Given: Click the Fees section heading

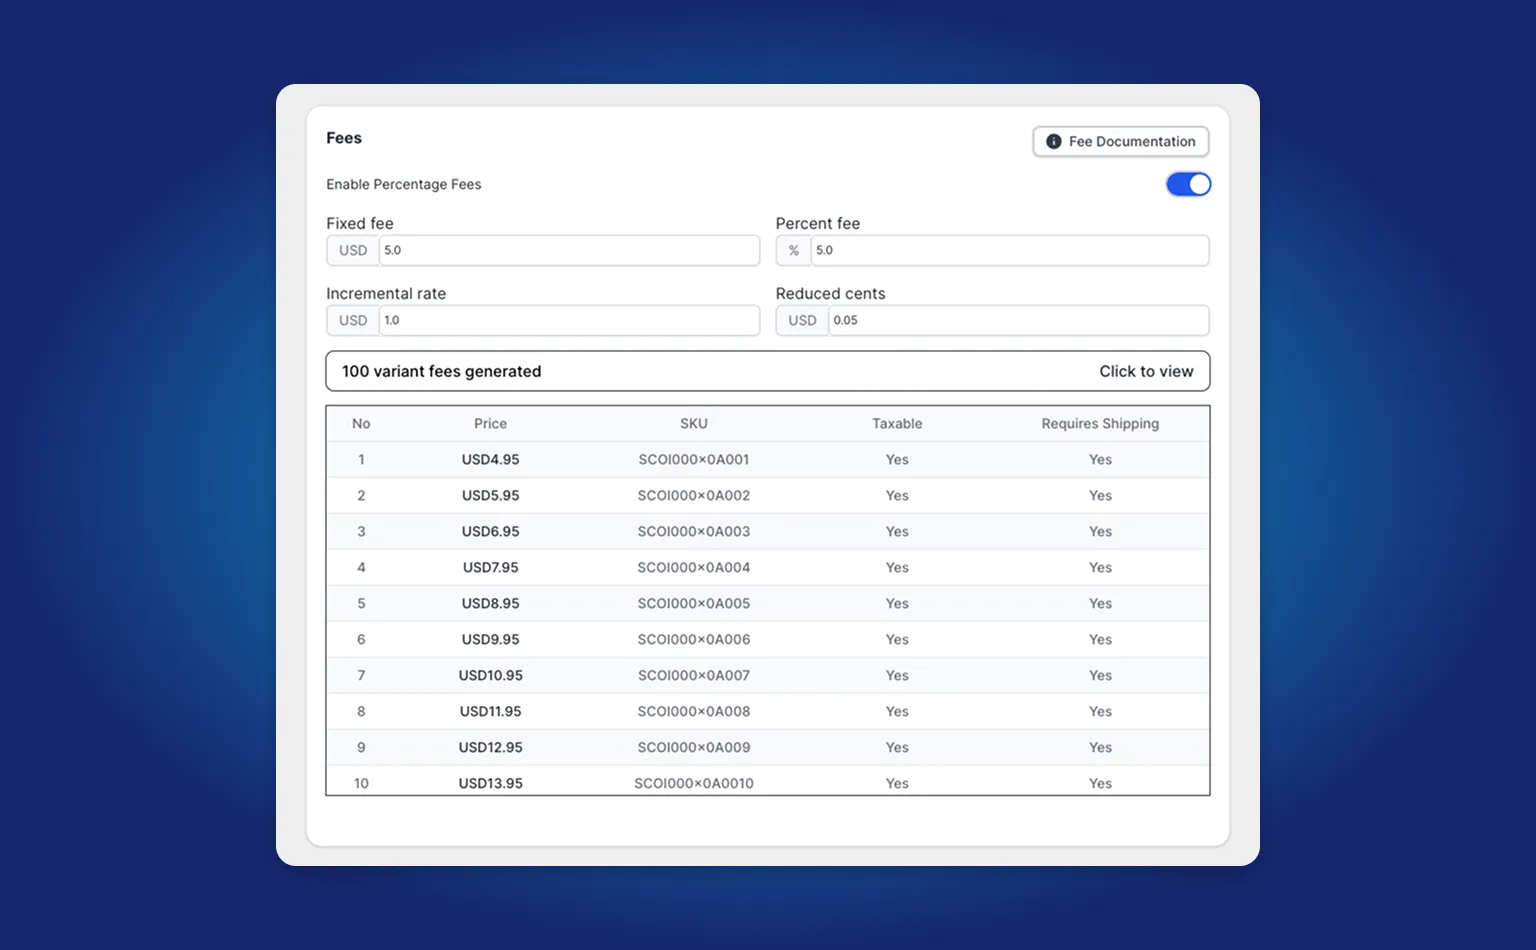Looking at the screenshot, I should coord(344,138).
